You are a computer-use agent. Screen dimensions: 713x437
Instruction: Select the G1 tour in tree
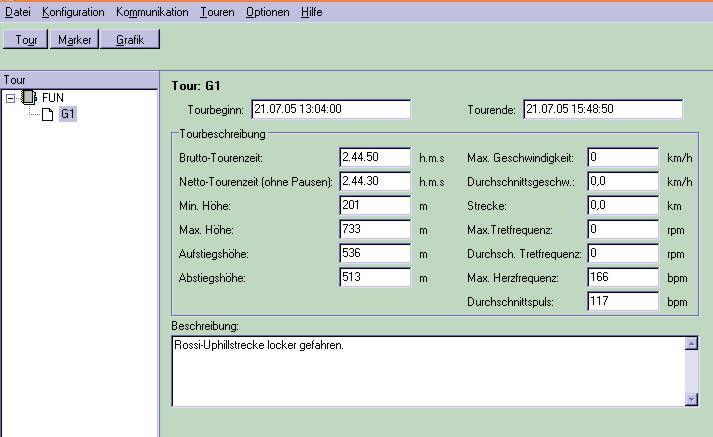(67, 114)
